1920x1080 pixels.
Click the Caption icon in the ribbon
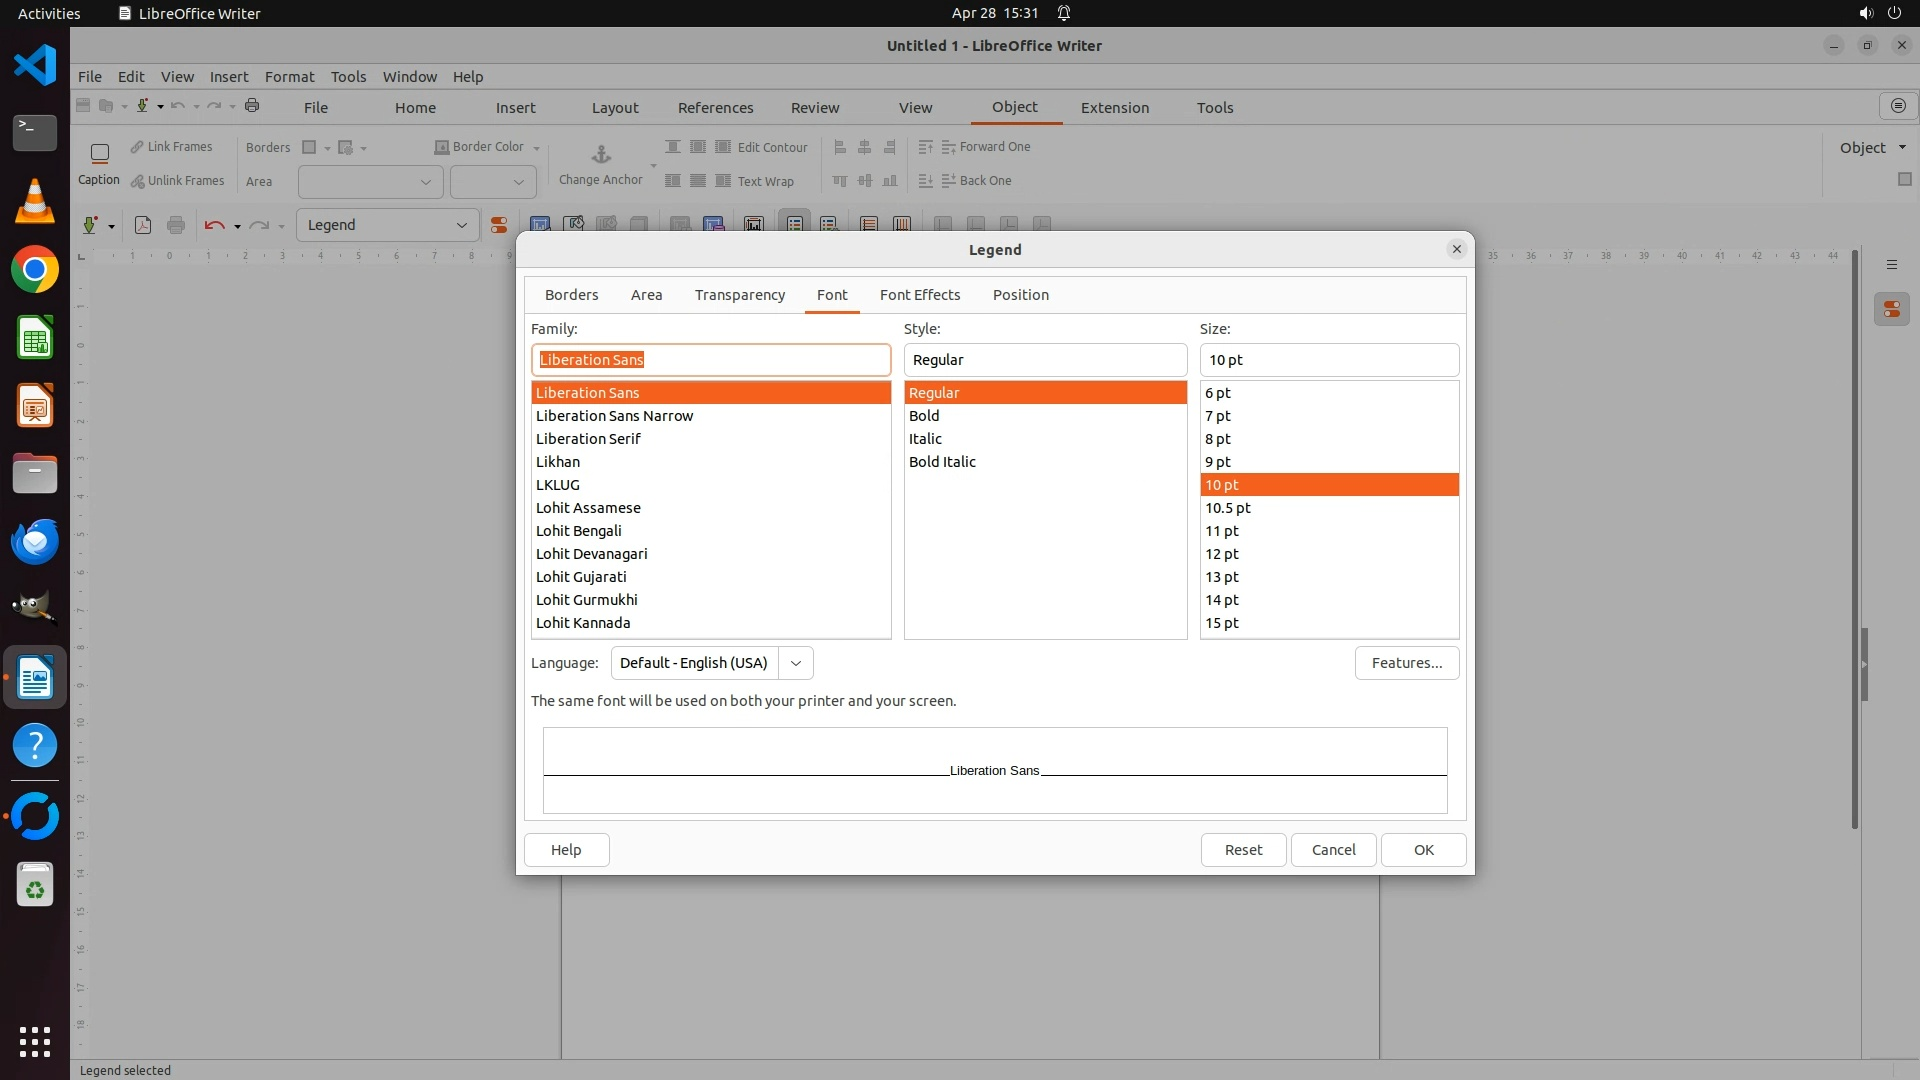(99, 153)
